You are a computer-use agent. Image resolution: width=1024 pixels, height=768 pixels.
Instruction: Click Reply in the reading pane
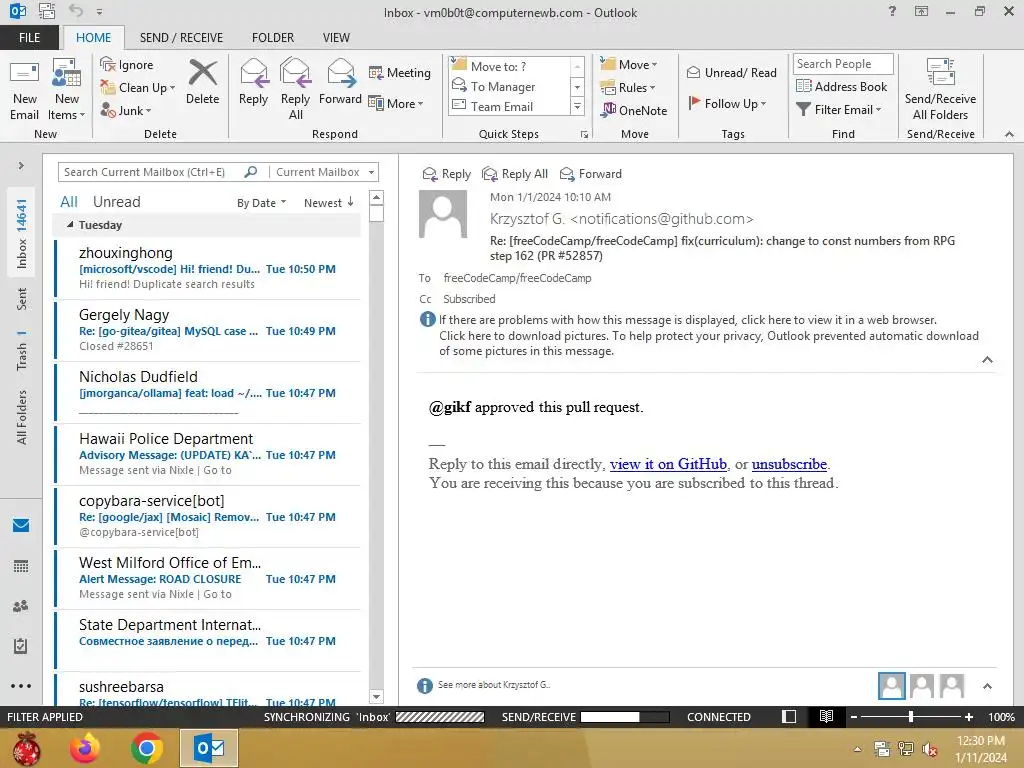tap(447, 174)
